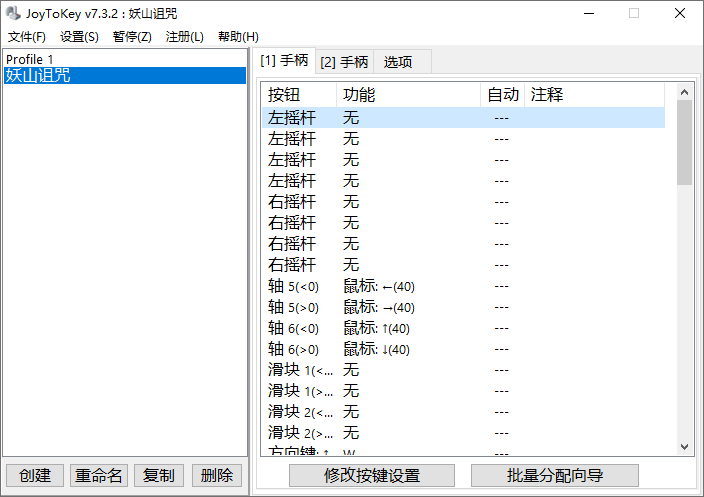Click the 删除 button
704x497 pixels.
[217, 475]
